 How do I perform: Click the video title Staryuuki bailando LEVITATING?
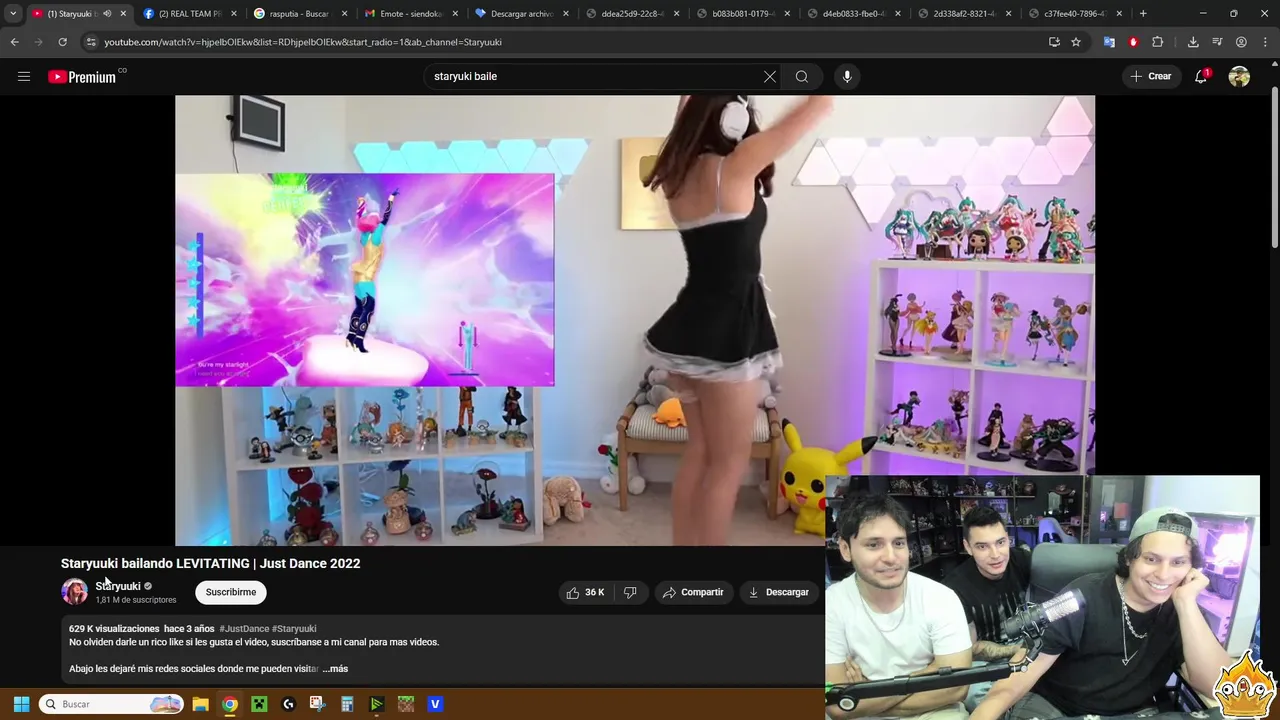[210, 563]
